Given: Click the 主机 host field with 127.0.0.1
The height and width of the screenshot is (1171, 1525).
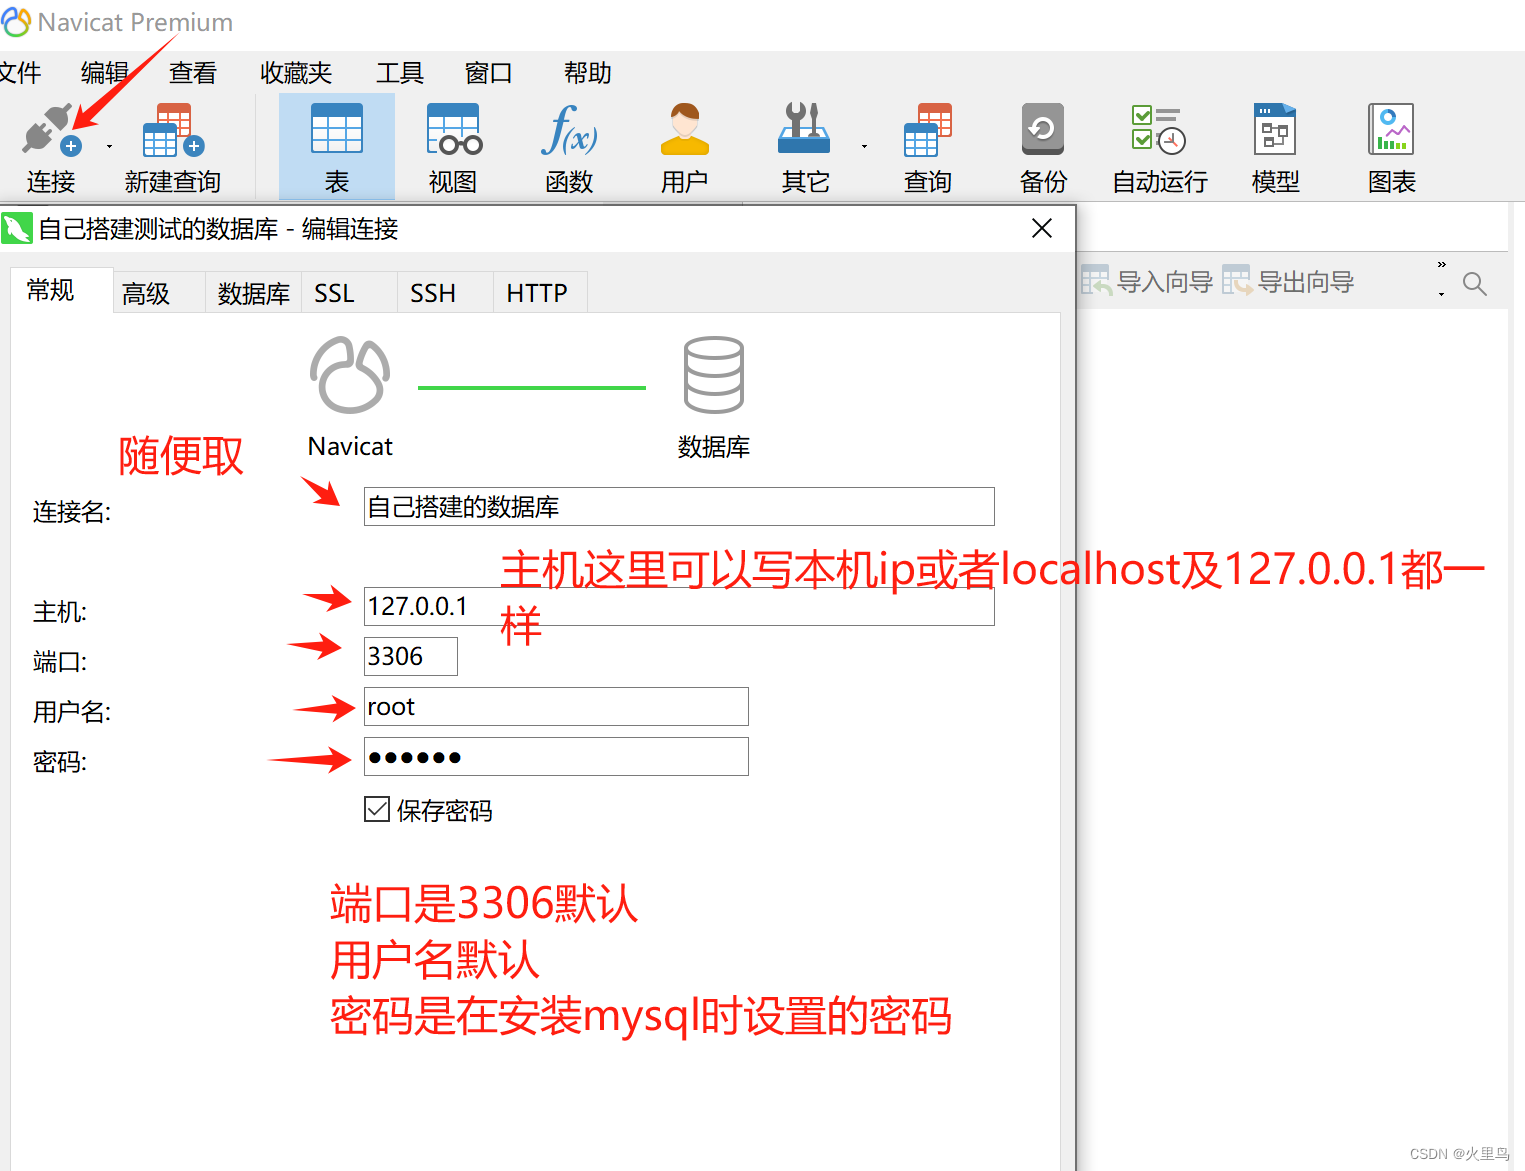Looking at the screenshot, I should (x=679, y=606).
